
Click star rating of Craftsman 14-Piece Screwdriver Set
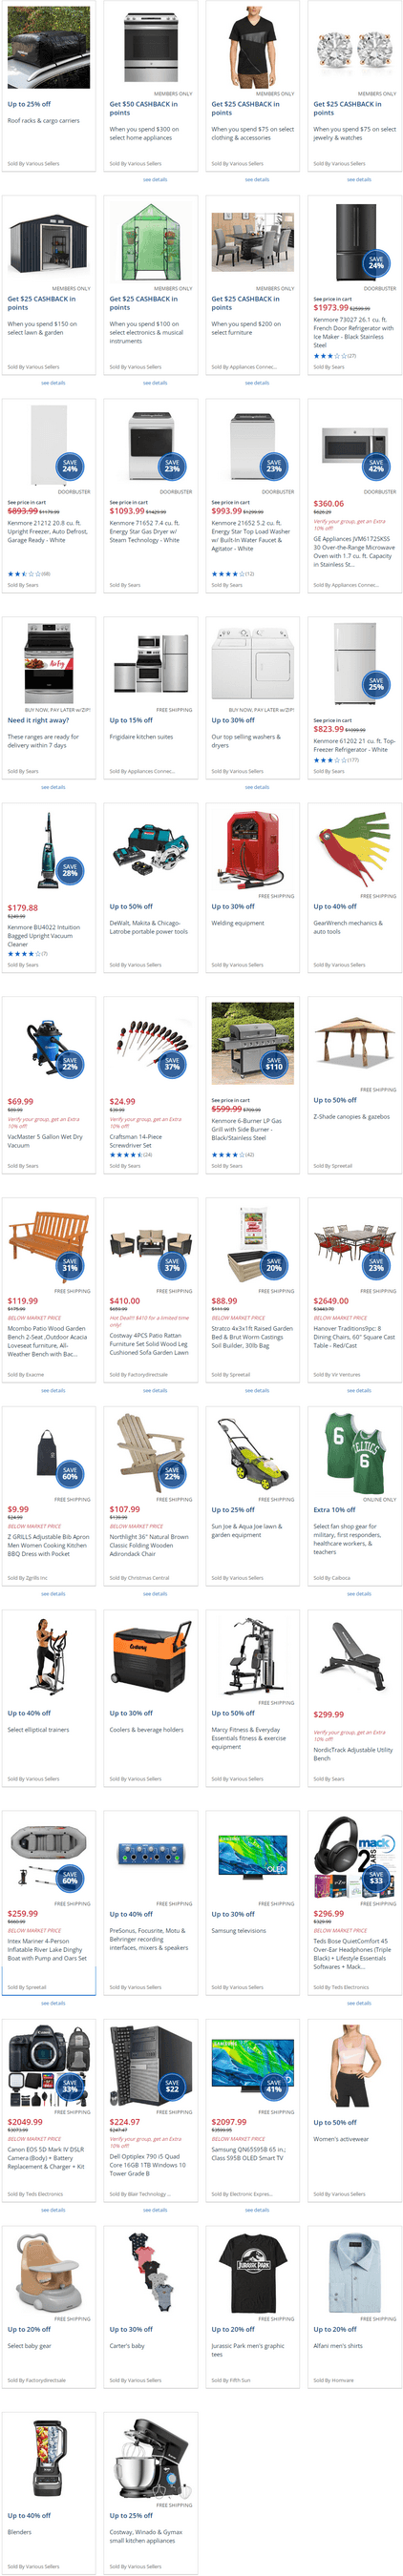pos(125,1154)
